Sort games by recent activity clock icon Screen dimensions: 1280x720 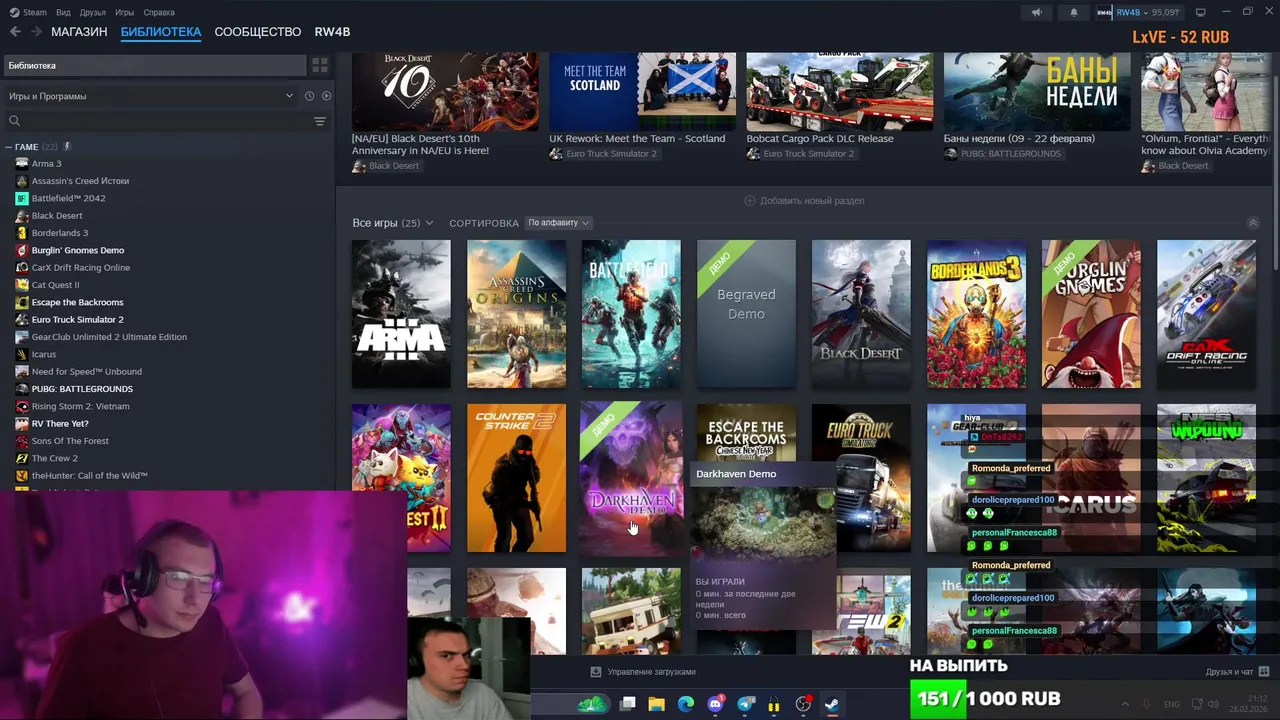309,96
